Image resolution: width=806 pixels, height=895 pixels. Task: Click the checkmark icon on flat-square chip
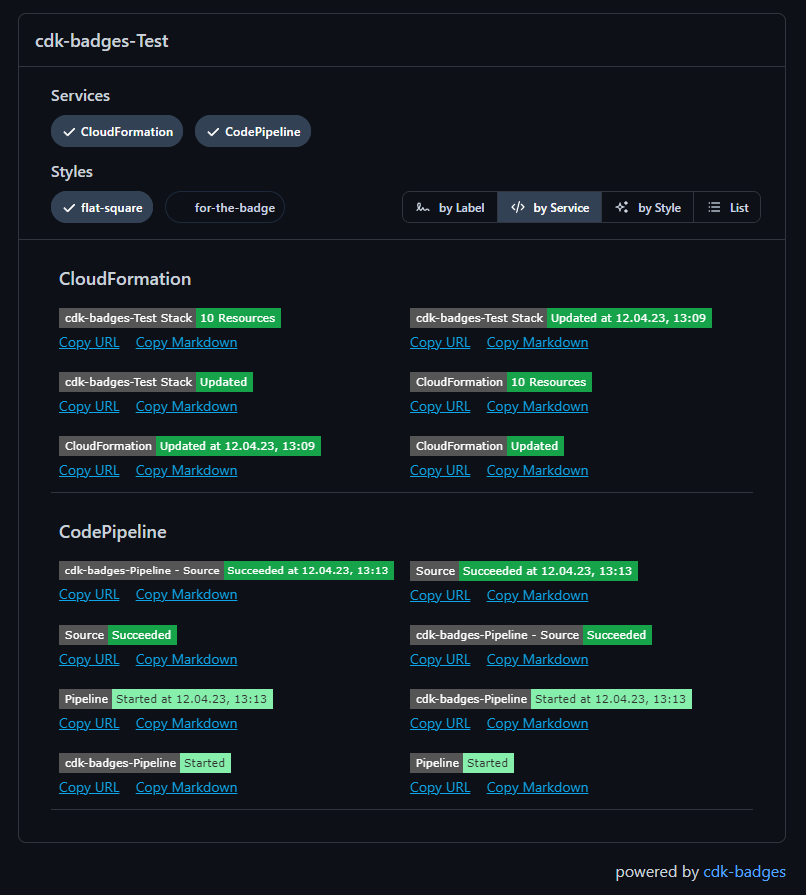tap(69, 208)
